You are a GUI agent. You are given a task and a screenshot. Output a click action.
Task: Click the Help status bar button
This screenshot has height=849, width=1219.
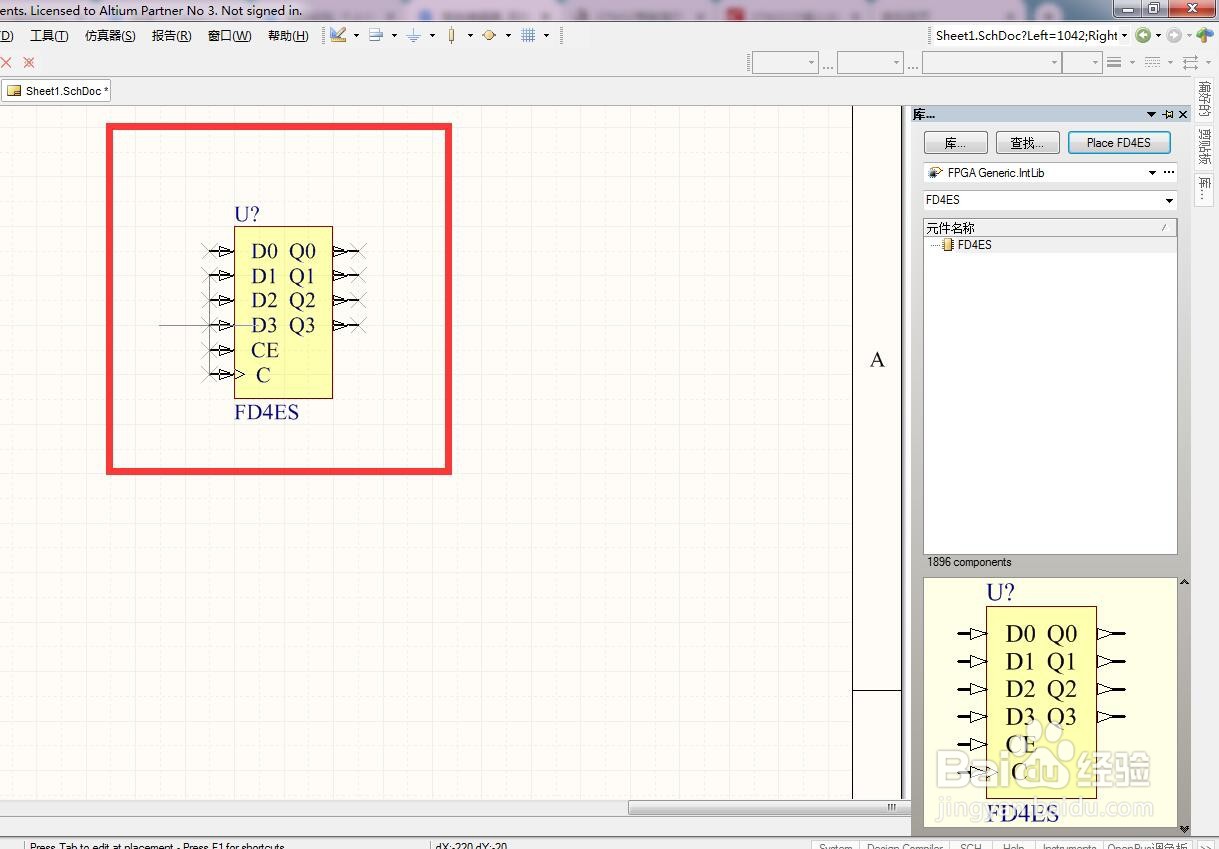1013,845
